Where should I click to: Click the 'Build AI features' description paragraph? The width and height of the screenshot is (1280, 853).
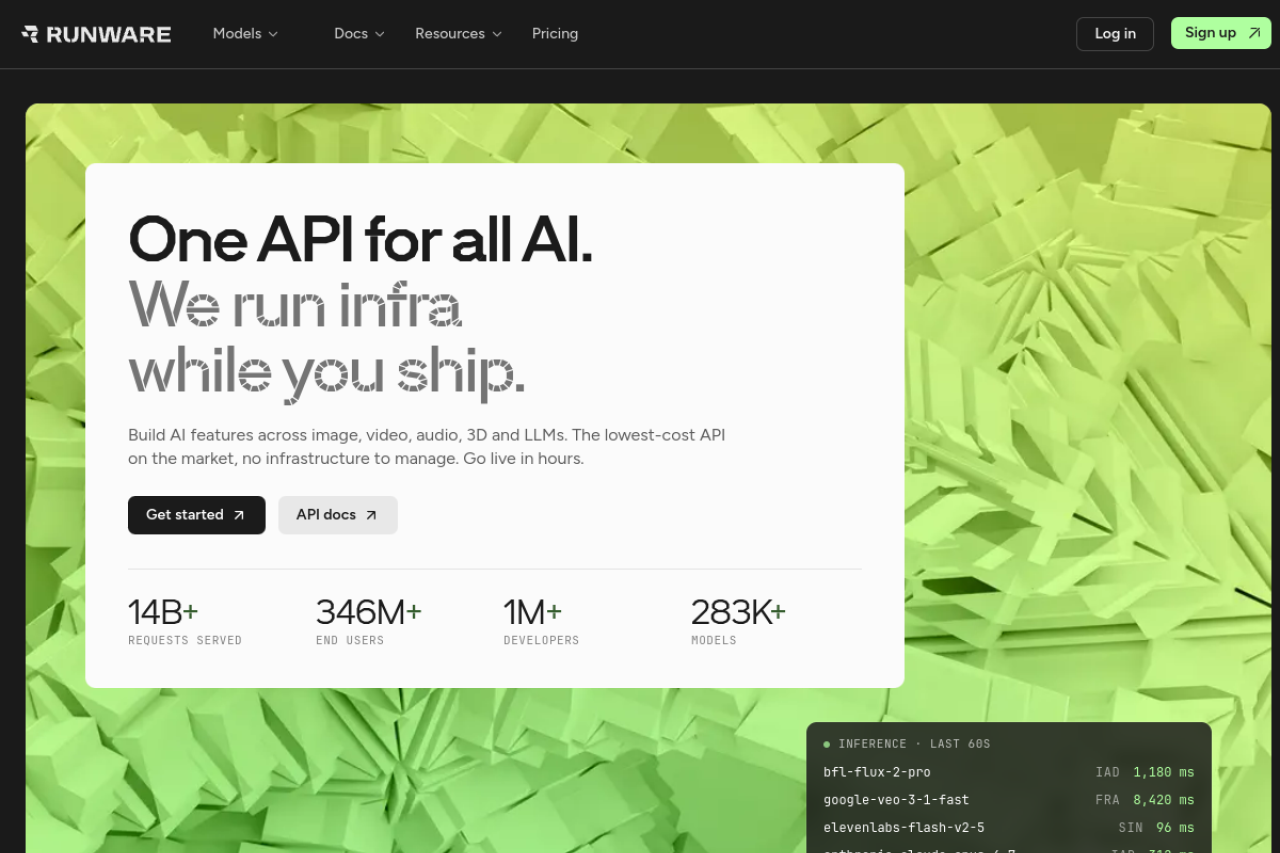[427, 447]
